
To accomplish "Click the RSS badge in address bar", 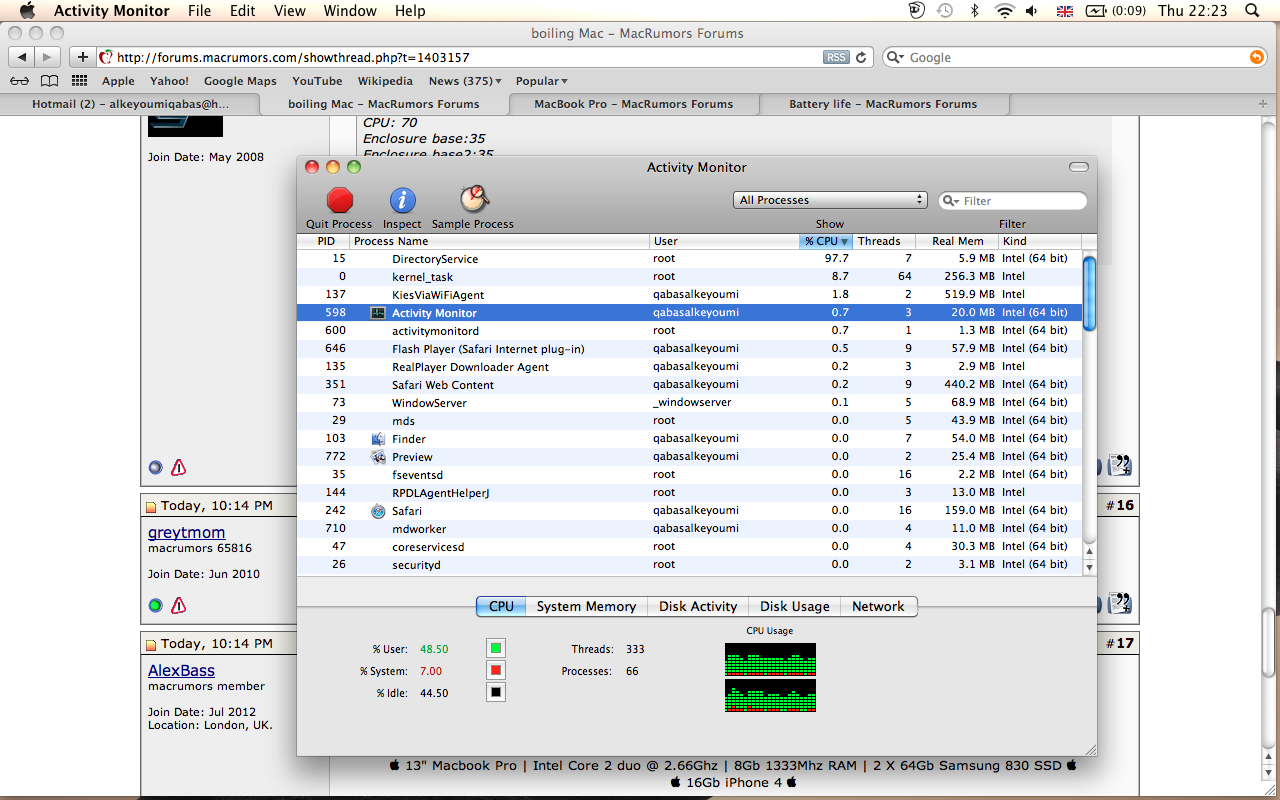I will pyautogui.click(x=836, y=57).
